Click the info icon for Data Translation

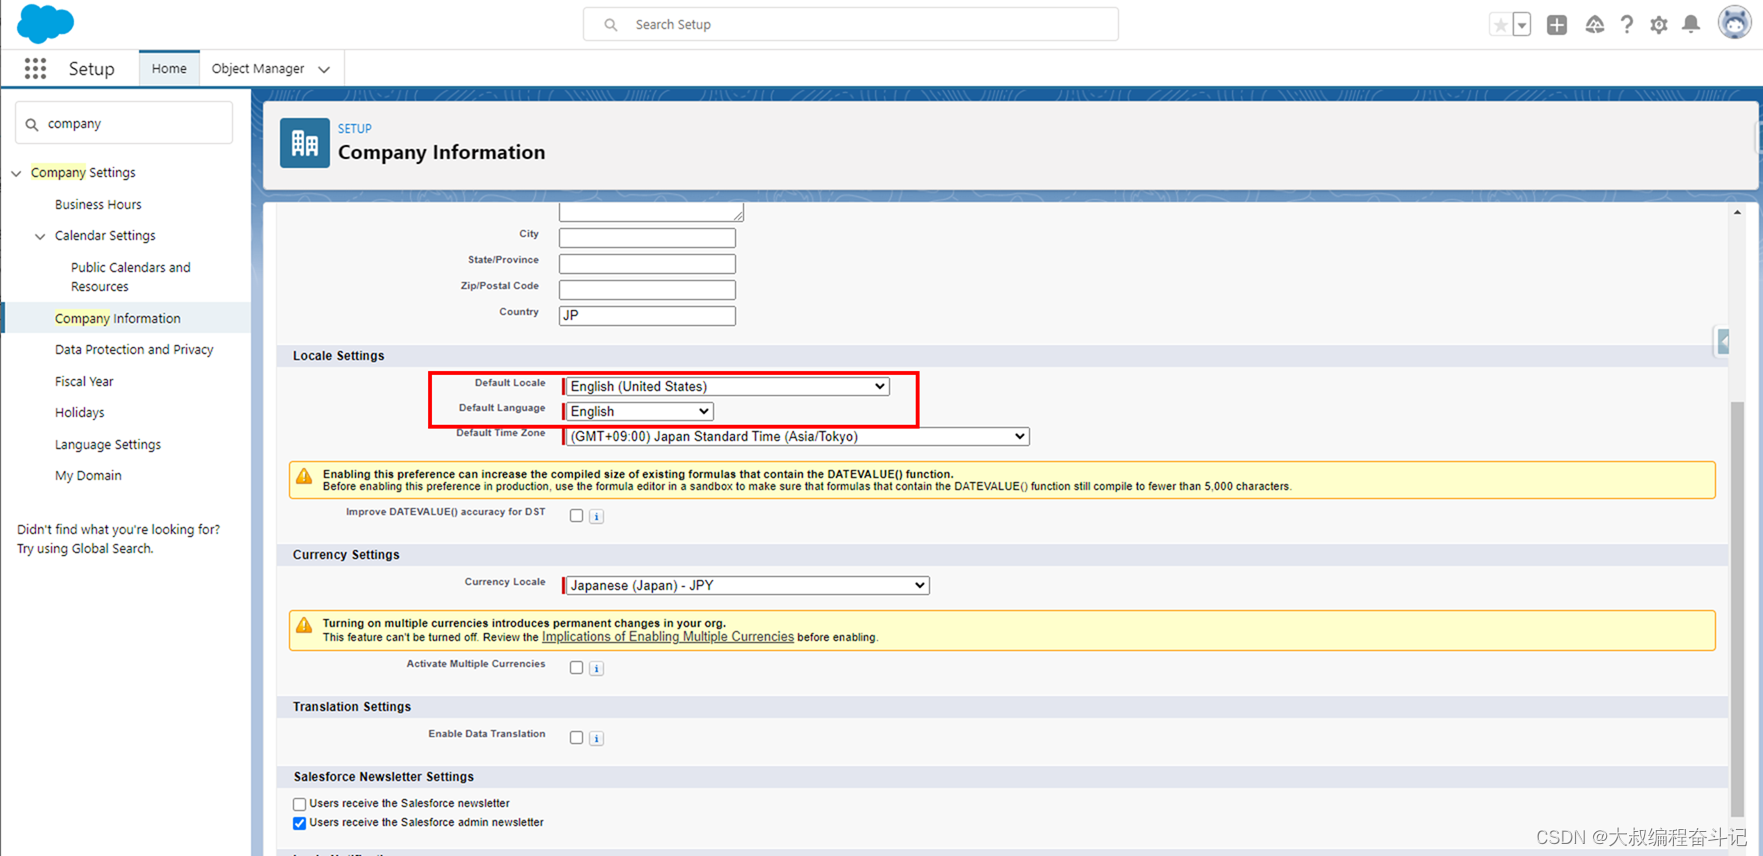[x=596, y=738]
